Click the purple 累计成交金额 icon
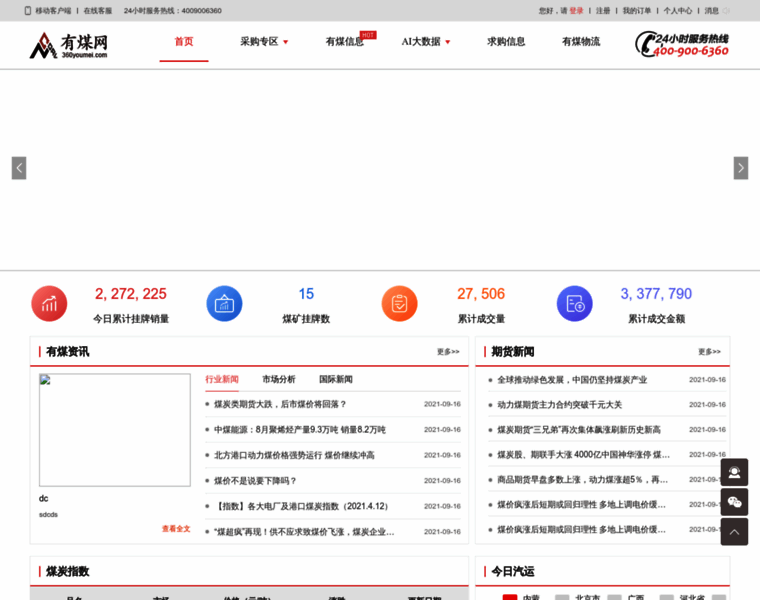 coord(574,304)
